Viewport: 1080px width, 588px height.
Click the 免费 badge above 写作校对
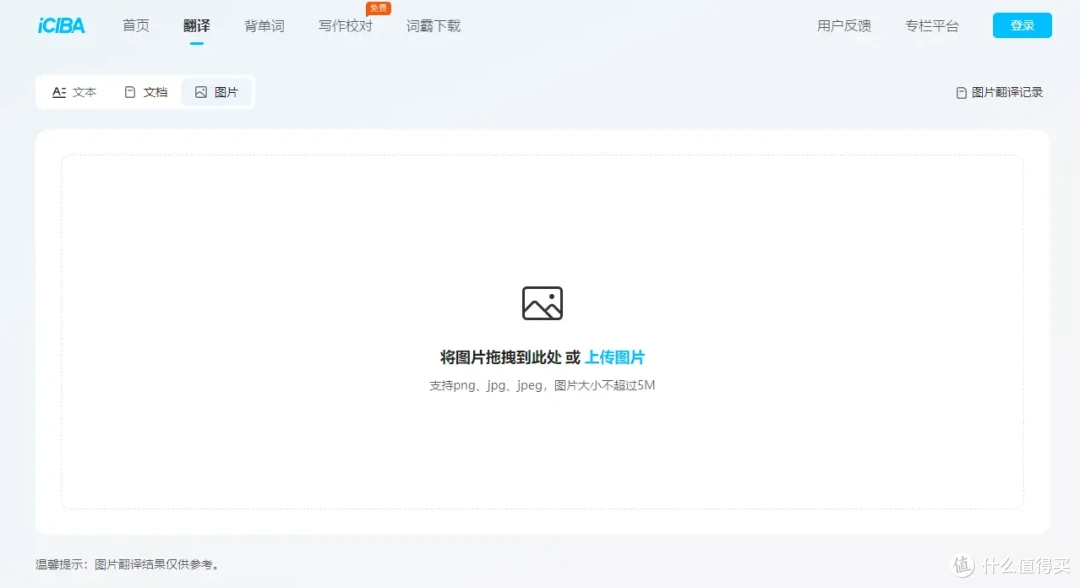(x=378, y=8)
